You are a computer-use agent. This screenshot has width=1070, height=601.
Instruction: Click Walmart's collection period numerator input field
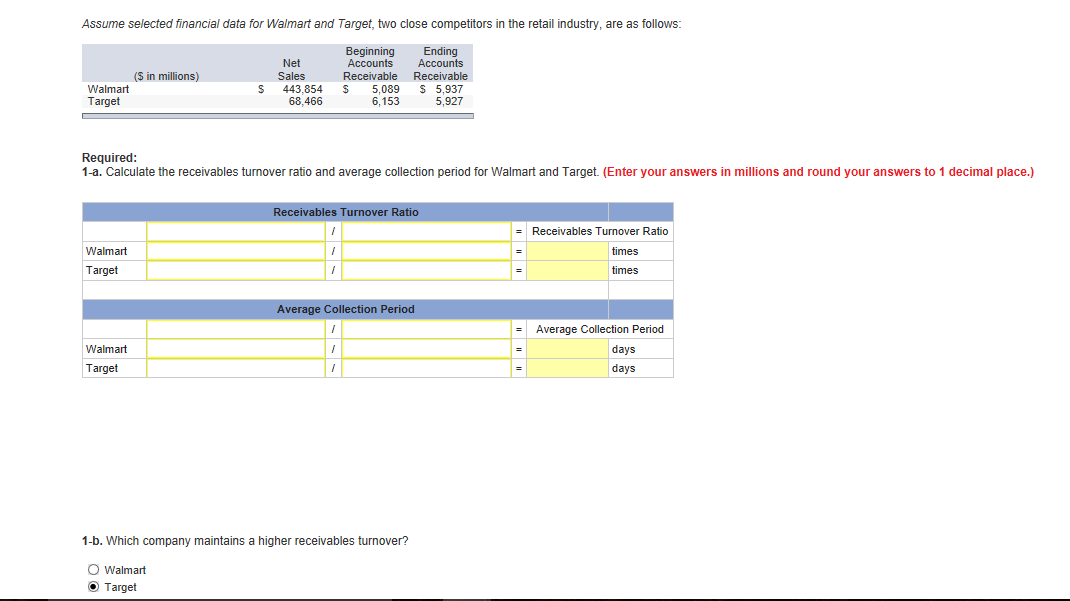(x=235, y=348)
